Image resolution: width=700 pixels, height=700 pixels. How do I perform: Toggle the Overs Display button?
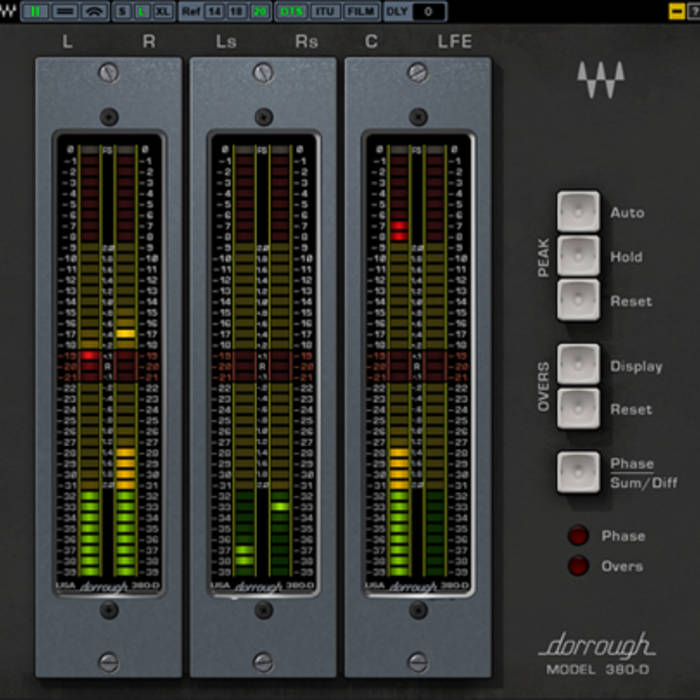(x=579, y=365)
